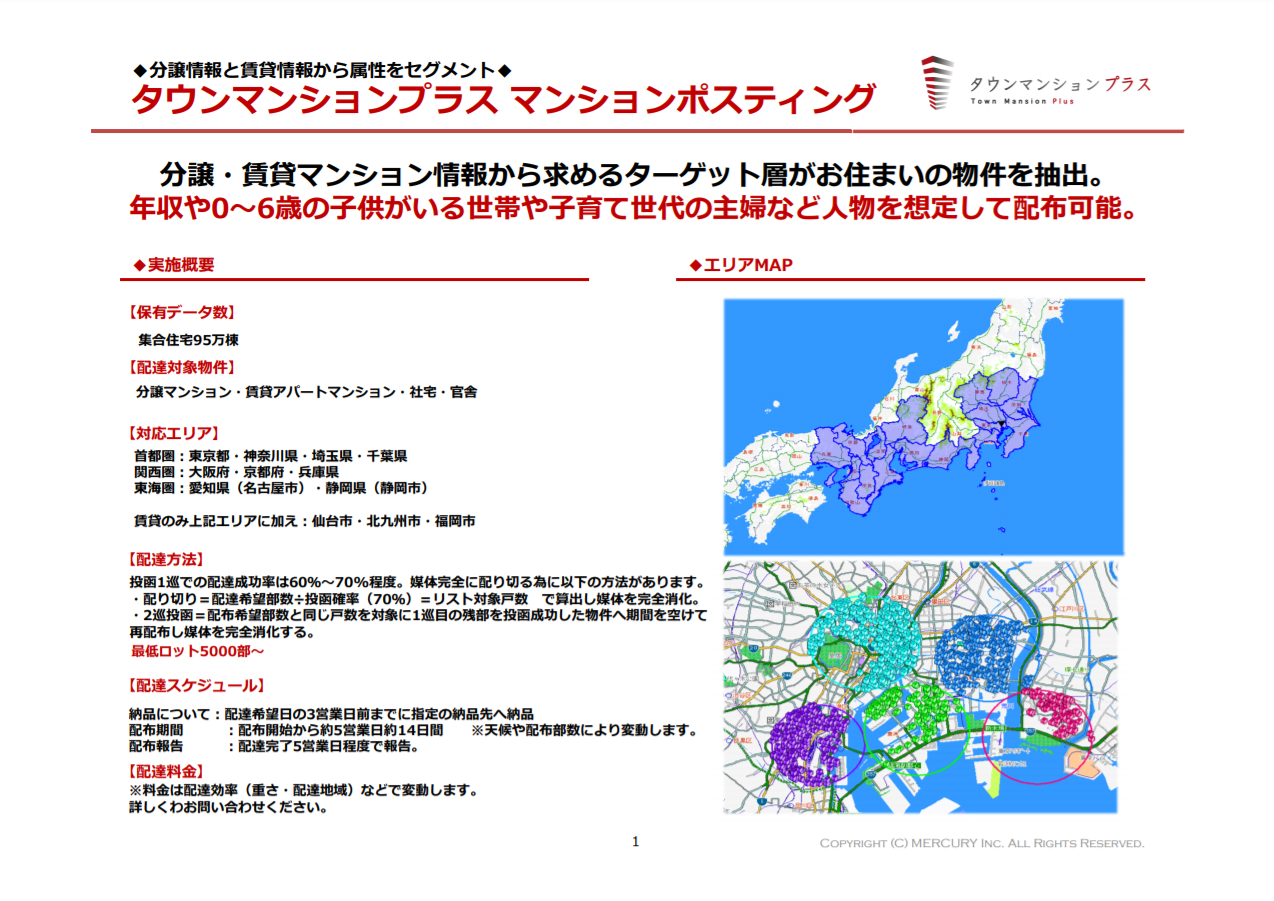Screen dimensions: 1274x901
Task: Select the black headline starting "分譲・賃貸マンション情報から"
Action: point(632,176)
